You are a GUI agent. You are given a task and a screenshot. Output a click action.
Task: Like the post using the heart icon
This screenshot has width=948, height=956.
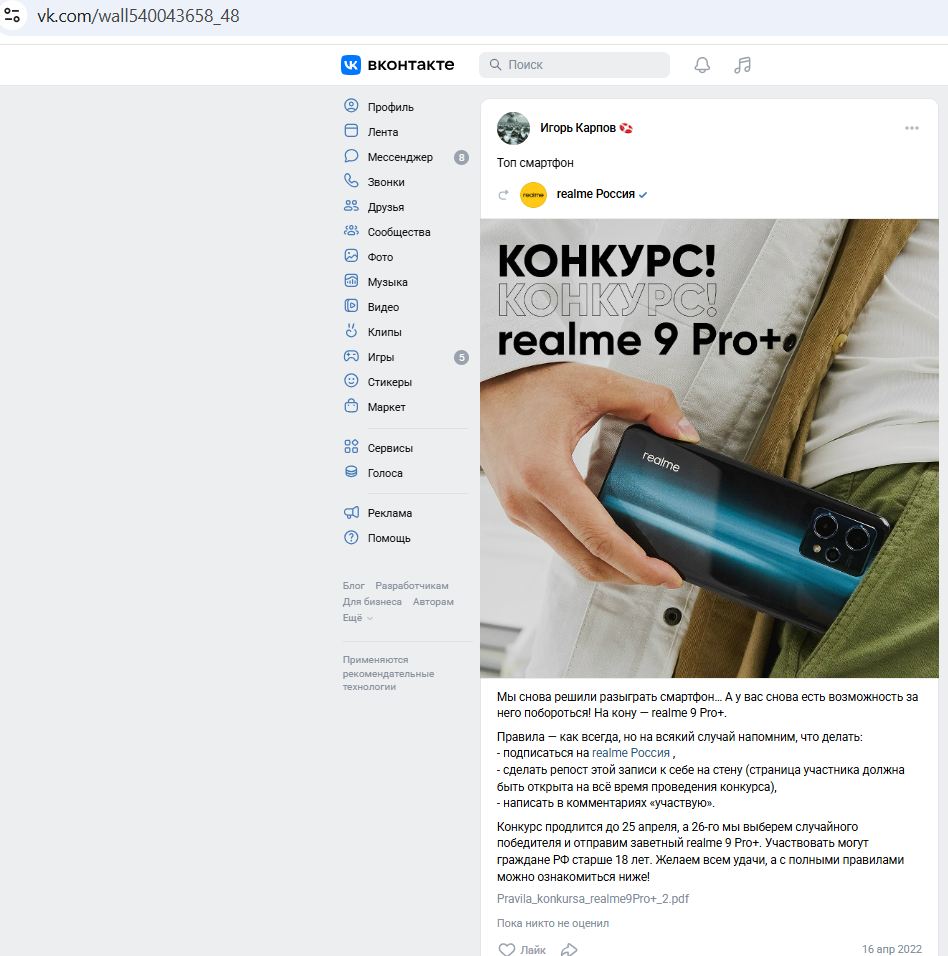click(520, 948)
